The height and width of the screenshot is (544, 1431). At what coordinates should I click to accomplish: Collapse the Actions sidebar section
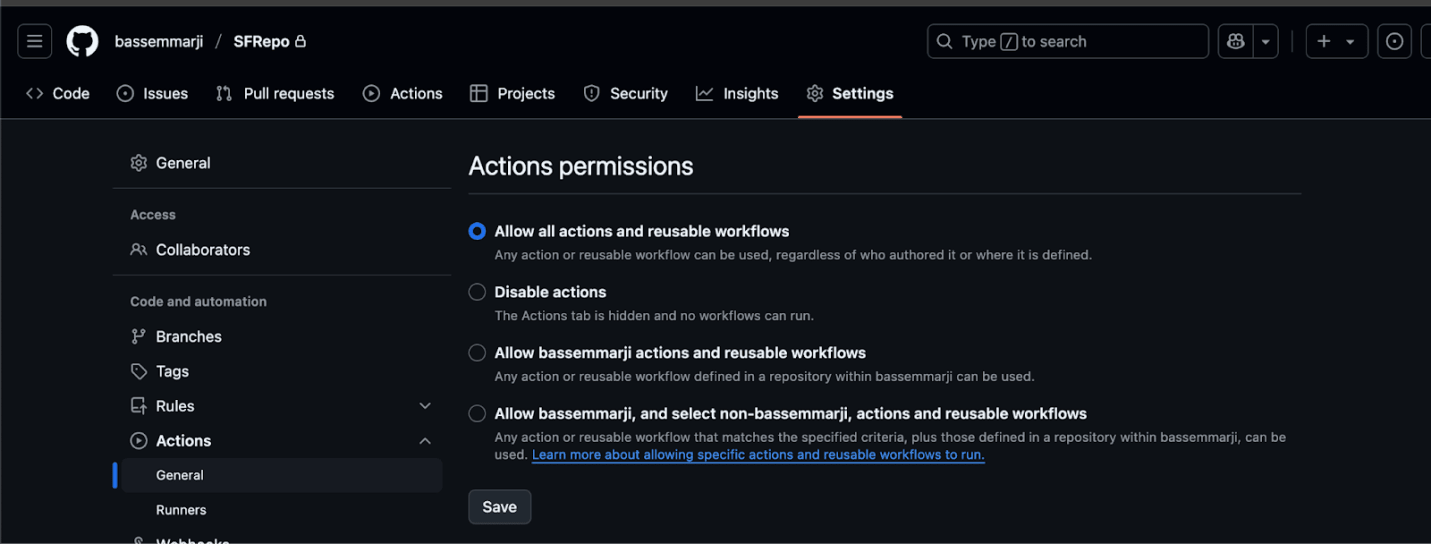(x=425, y=441)
